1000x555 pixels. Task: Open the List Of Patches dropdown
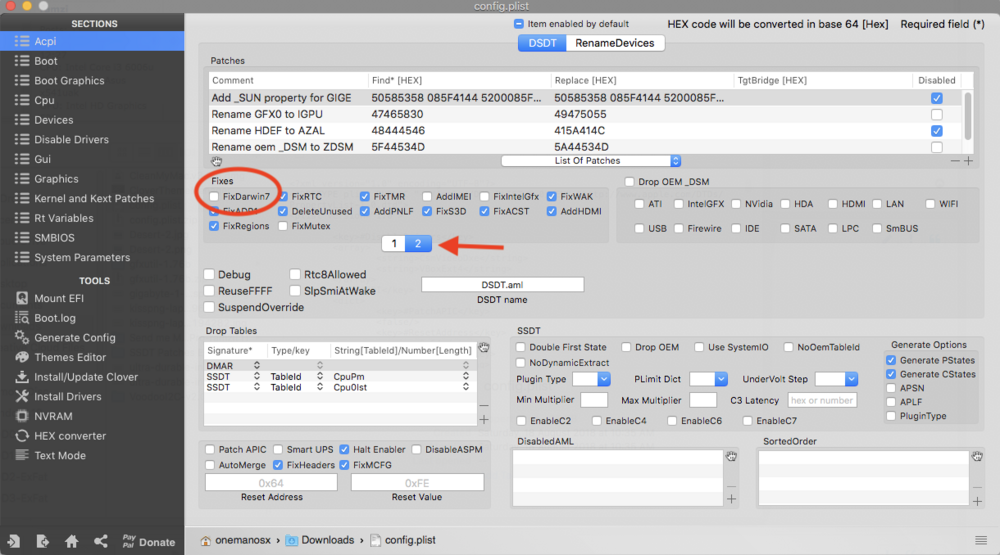590,160
